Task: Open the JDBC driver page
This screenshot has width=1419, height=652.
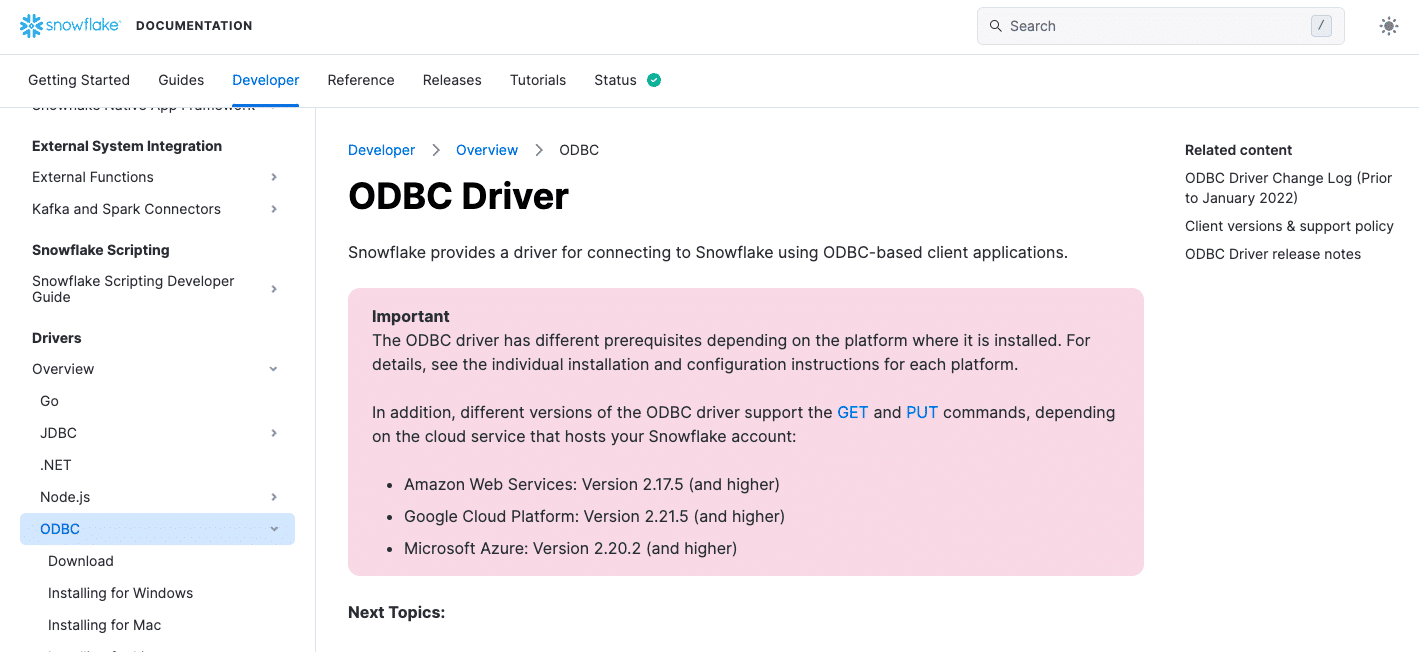Action: pyautogui.click(x=58, y=433)
